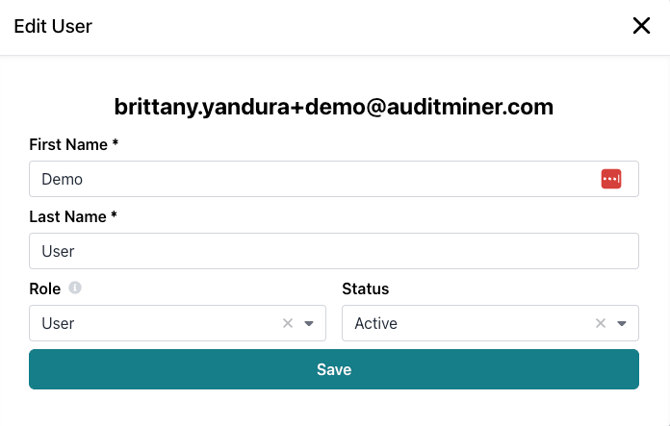This screenshot has height=426, width=670.
Task: Click the Last Name field label
Action: click(x=68, y=217)
